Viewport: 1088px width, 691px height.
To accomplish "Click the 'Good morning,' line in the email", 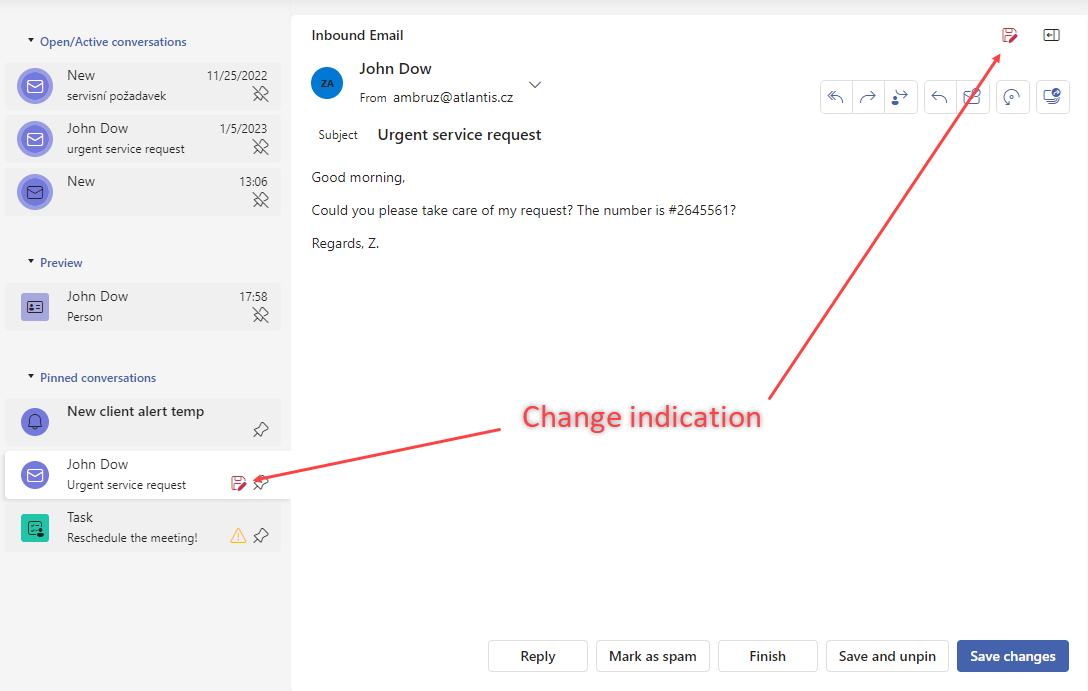I will [x=358, y=178].
